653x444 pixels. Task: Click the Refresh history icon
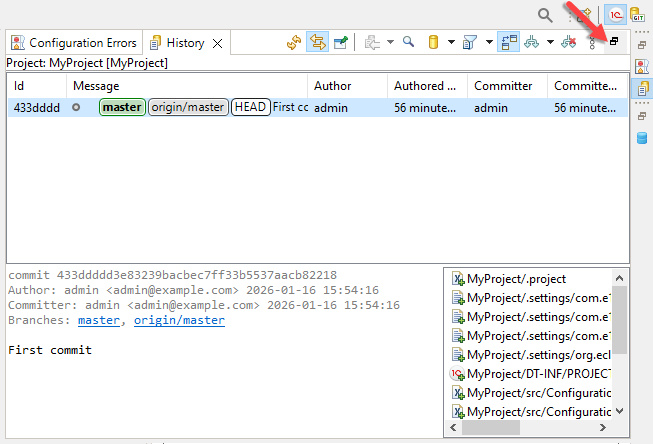[x=293, y=42]
